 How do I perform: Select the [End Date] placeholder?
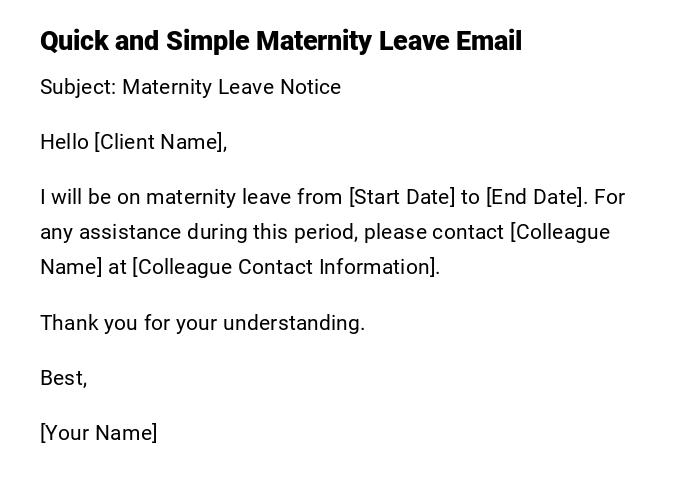(534, 197)
